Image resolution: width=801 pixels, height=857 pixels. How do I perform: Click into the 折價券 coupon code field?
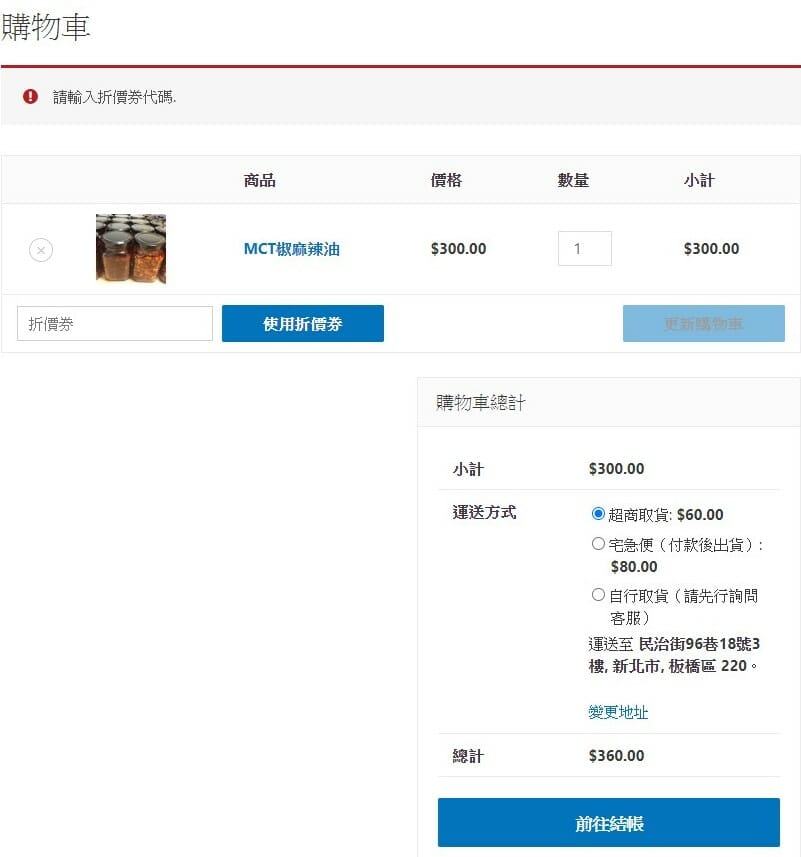click(x=115, y=324)
